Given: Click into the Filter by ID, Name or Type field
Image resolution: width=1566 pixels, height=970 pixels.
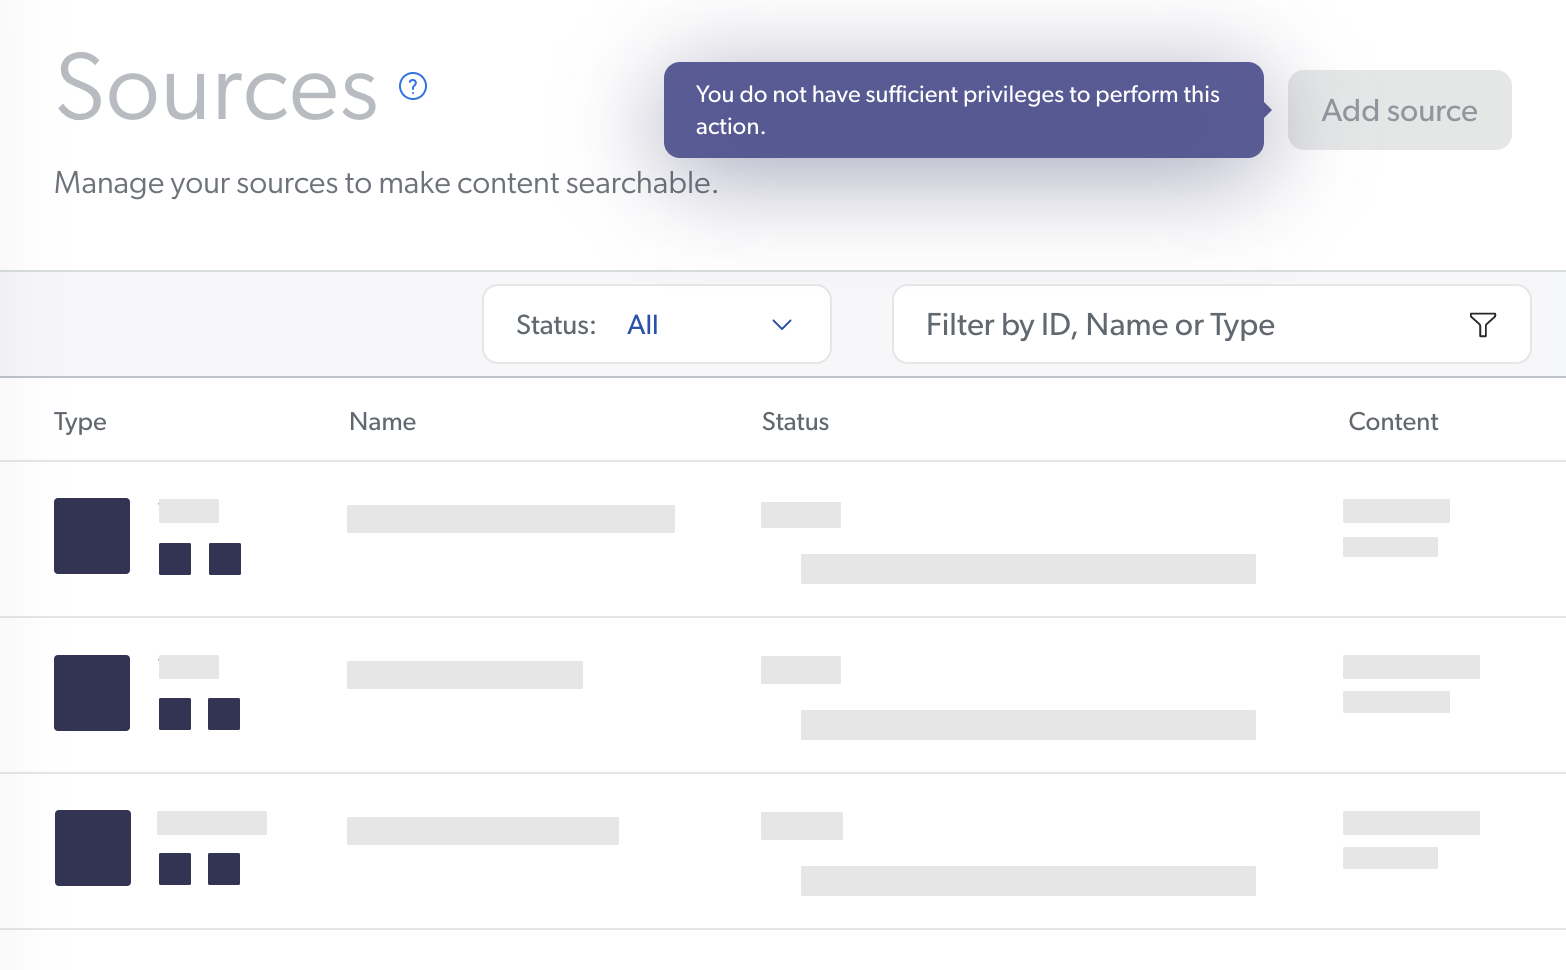Looking at the screenshot, I should (x=1100, y=324).
